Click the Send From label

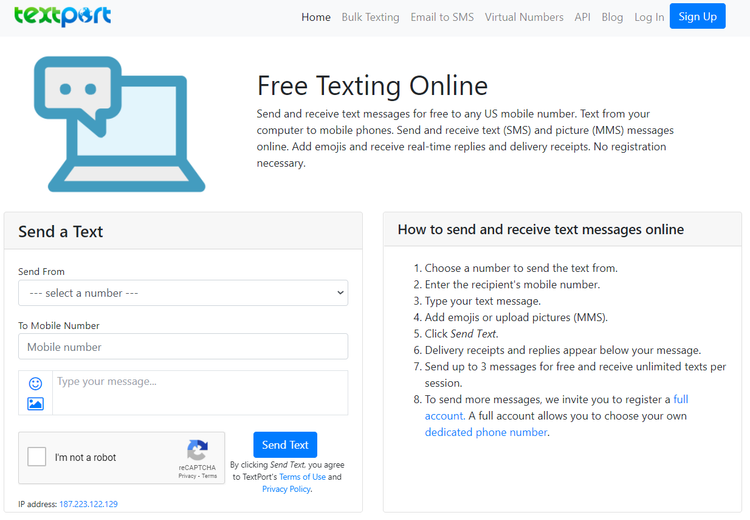(41, 271)
